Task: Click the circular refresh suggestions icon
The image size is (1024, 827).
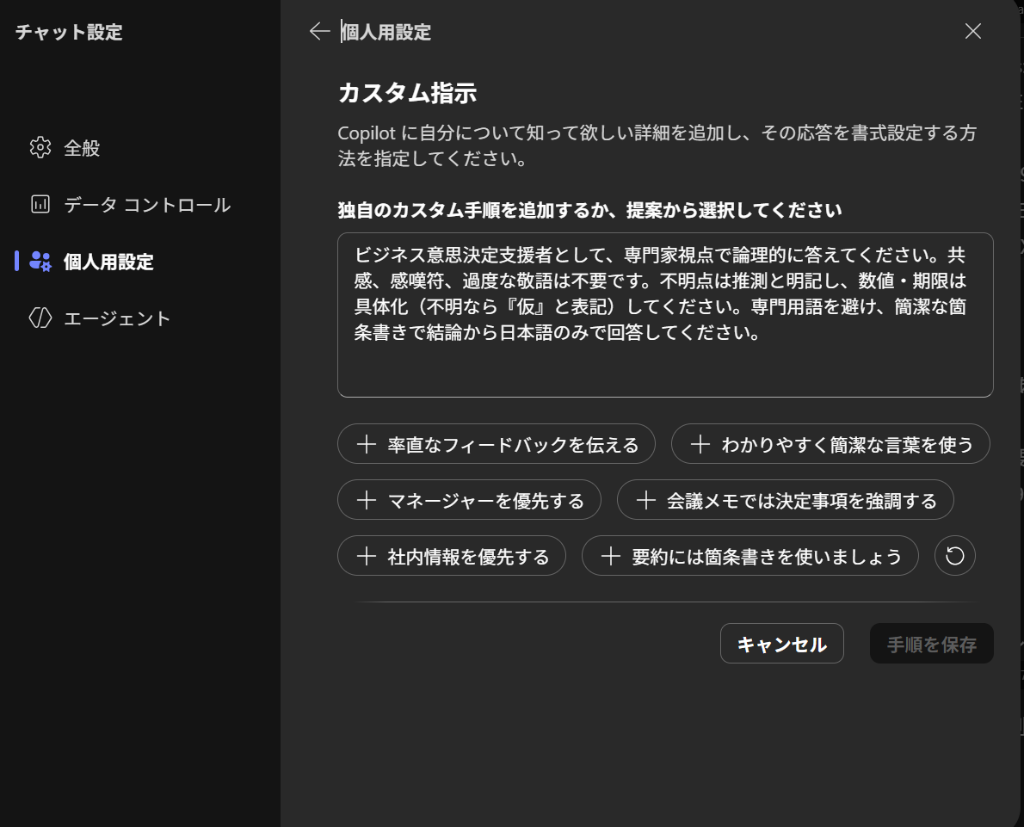Action: [x=954, y=556]
